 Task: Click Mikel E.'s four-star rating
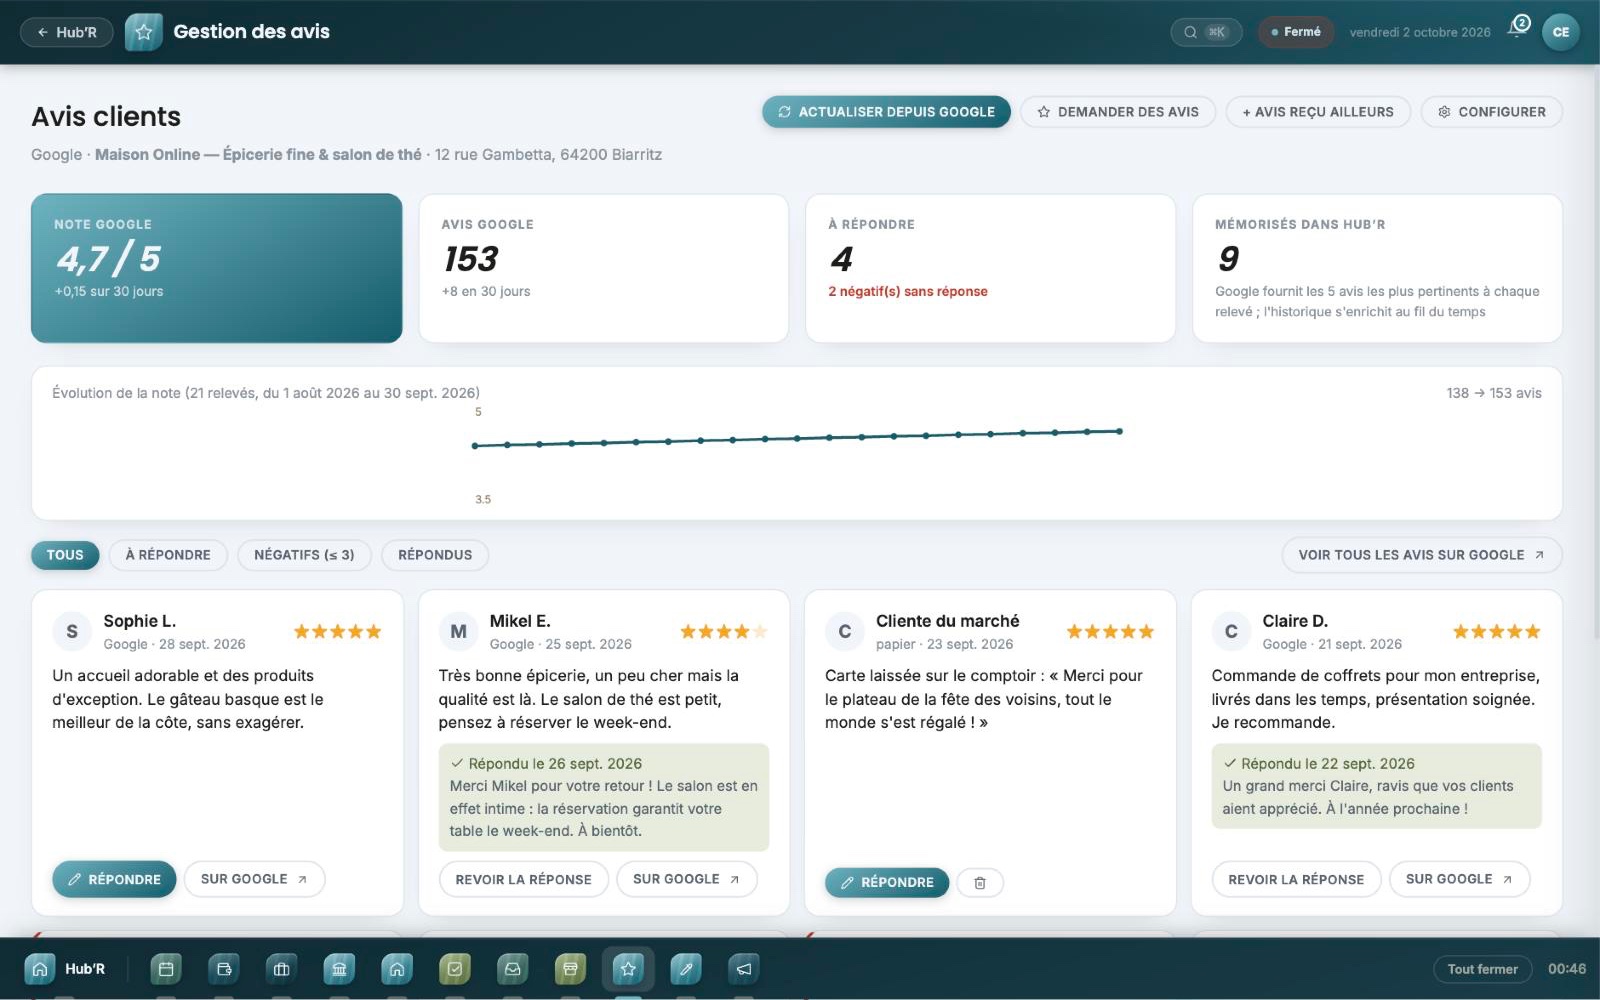pyautogui.click(x=724, y=631)
